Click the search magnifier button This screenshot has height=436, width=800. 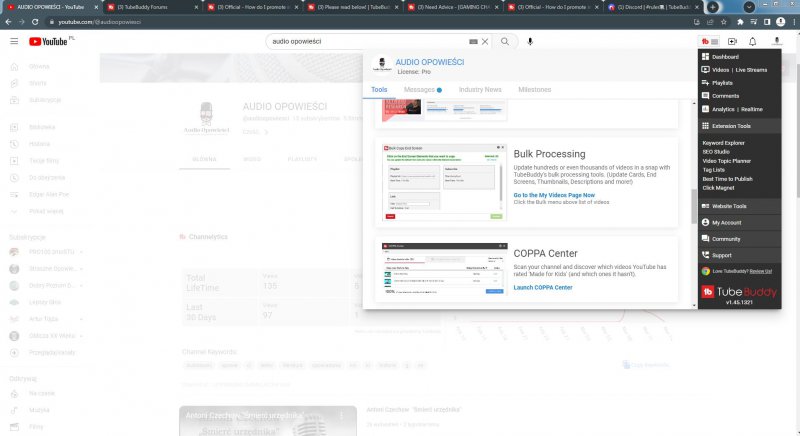pos(505,41)
